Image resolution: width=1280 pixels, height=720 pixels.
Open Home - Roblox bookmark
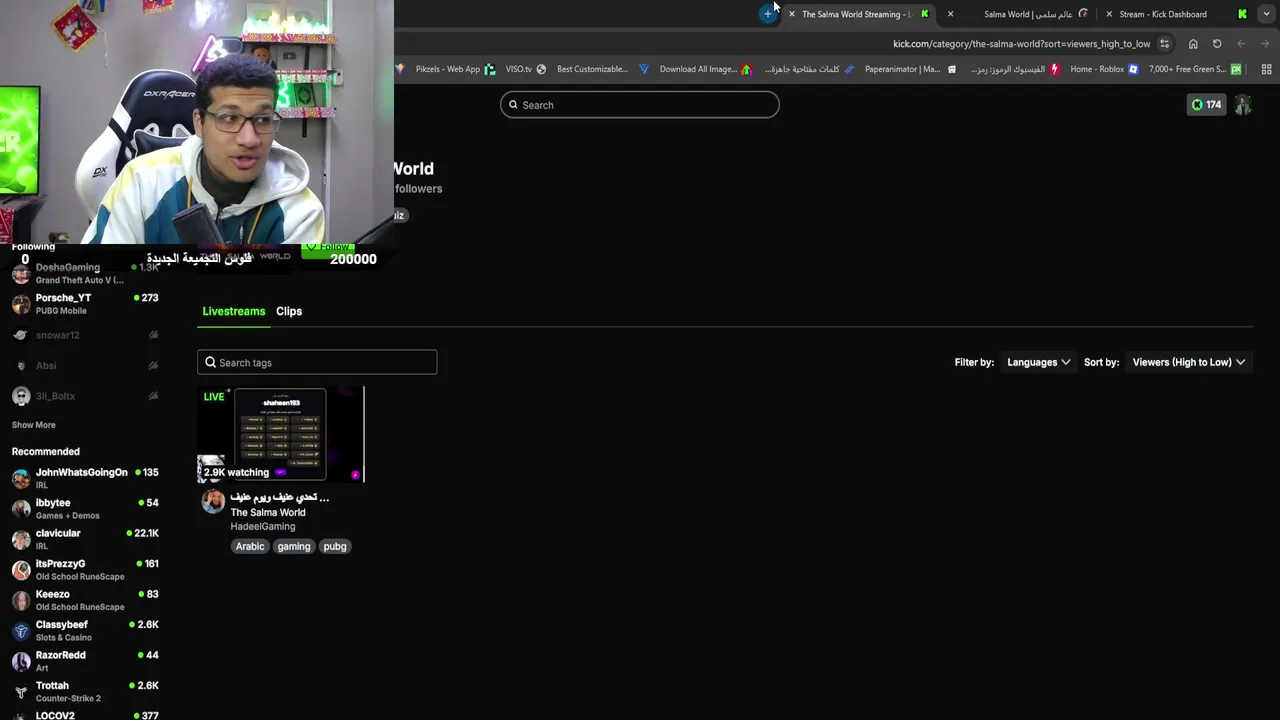[x=1104, y=69]
